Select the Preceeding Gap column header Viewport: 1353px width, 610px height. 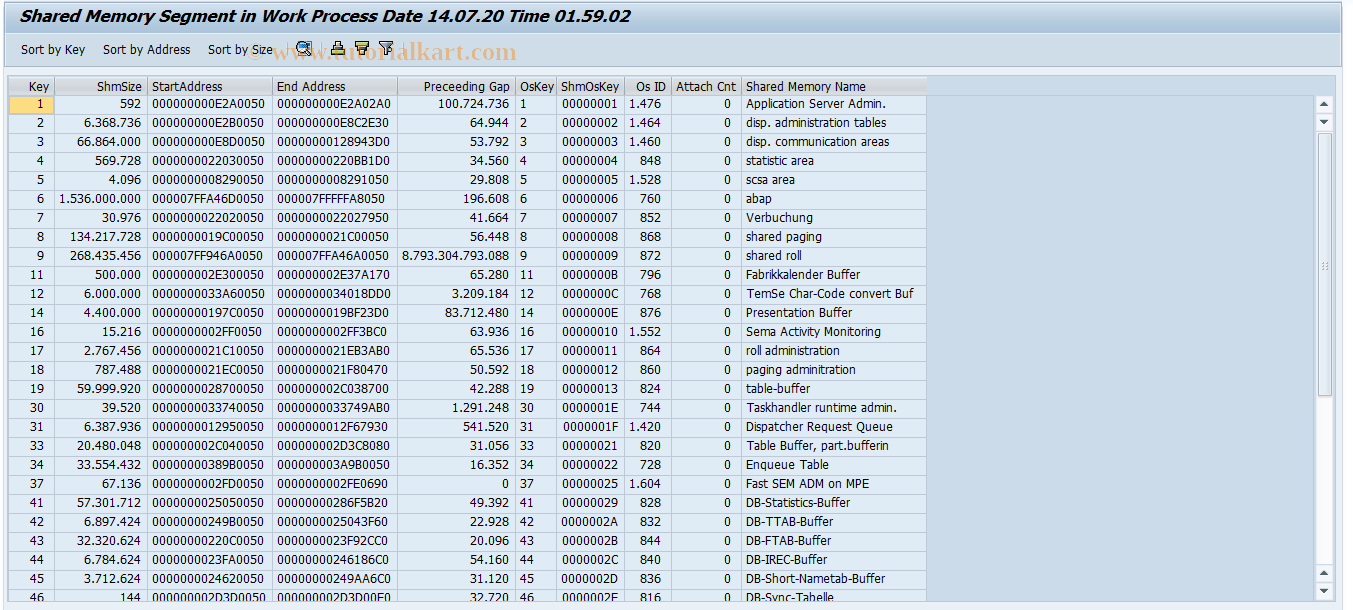coord(457,86)
